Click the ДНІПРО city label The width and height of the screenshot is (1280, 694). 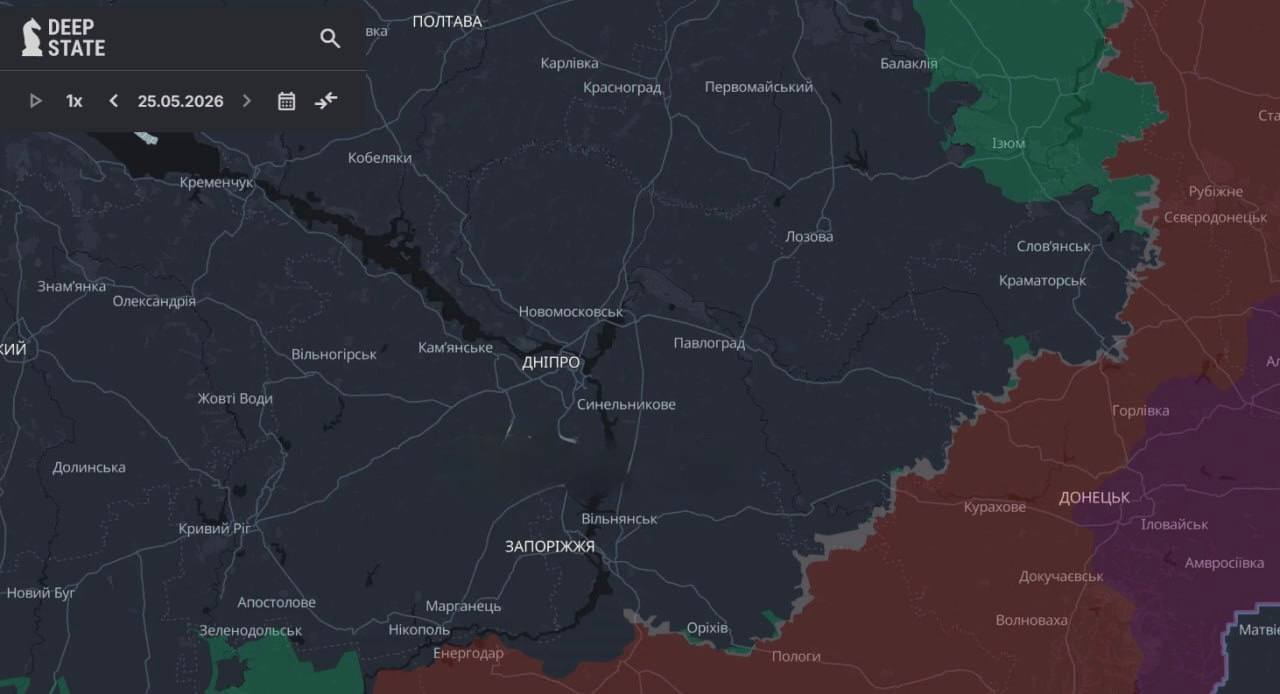click(x=551, y=362)
